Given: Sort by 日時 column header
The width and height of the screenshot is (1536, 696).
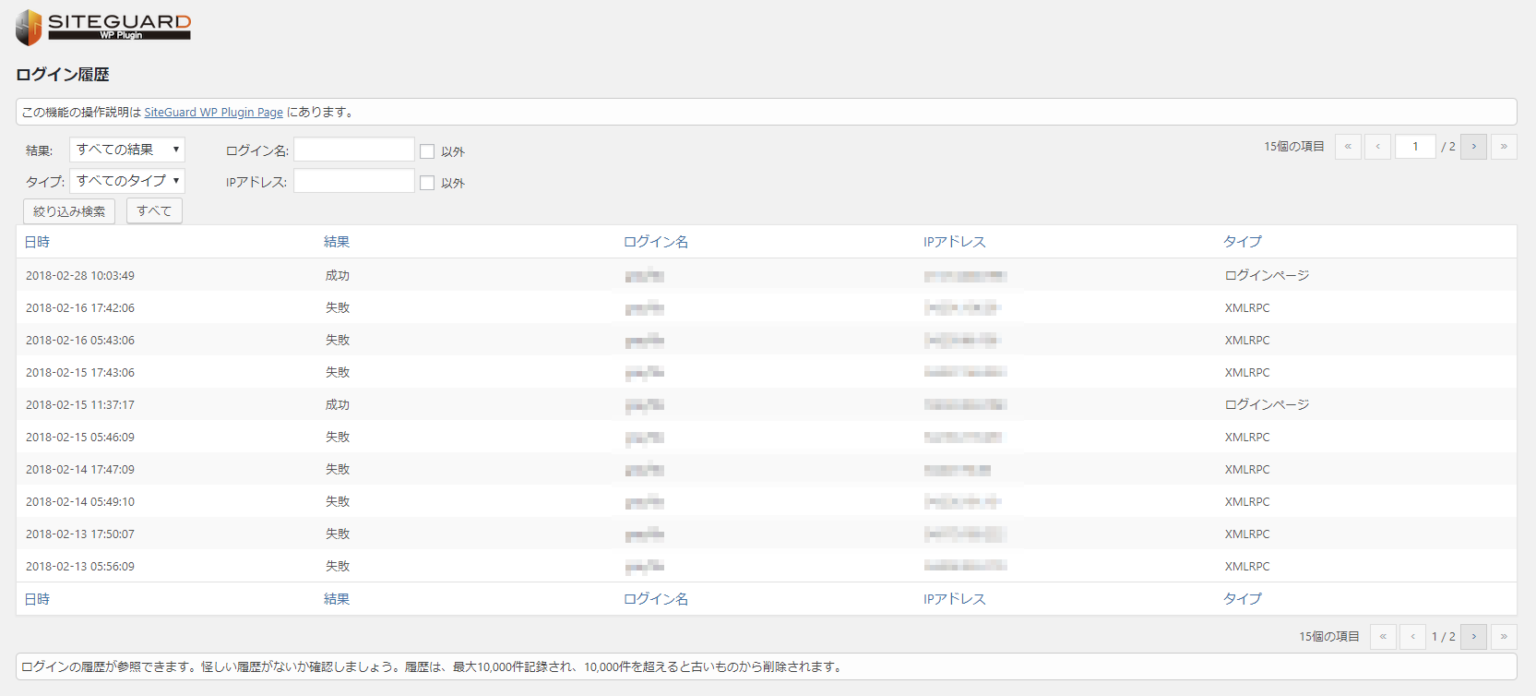Looking at the screenshot, I should 37,242.
